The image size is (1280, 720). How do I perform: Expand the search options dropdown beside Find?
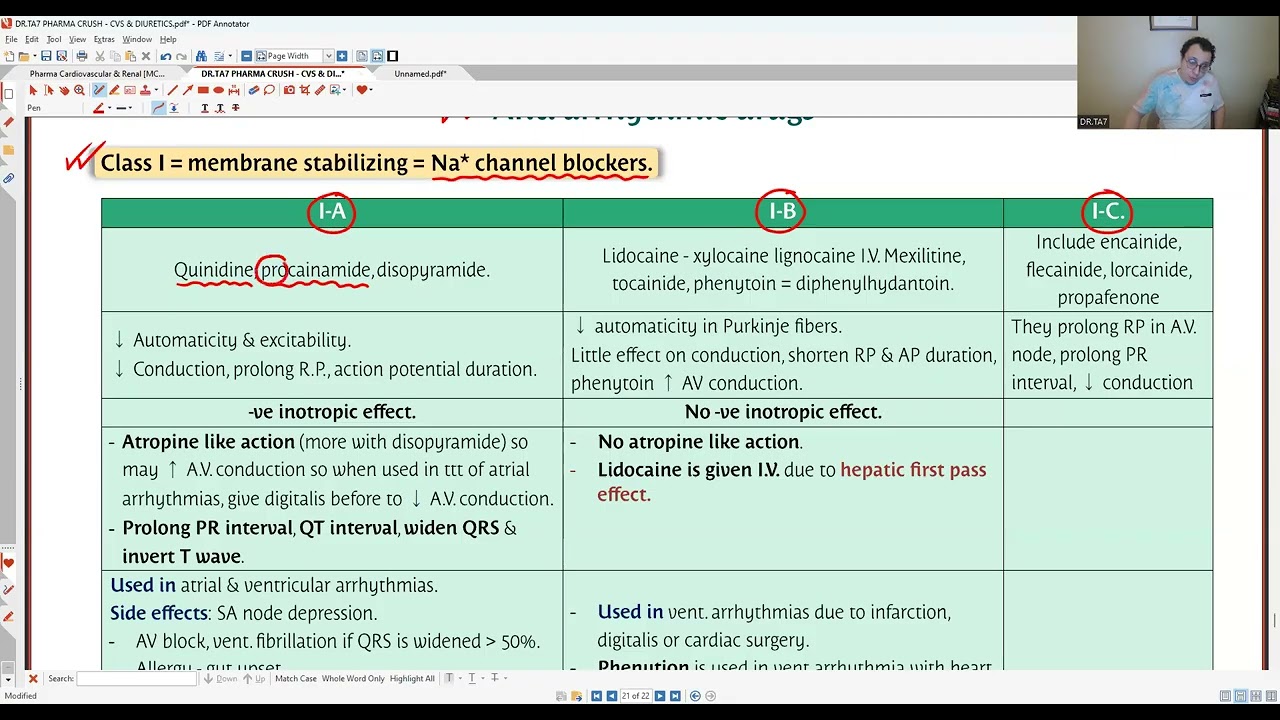(x=230, y=56)
